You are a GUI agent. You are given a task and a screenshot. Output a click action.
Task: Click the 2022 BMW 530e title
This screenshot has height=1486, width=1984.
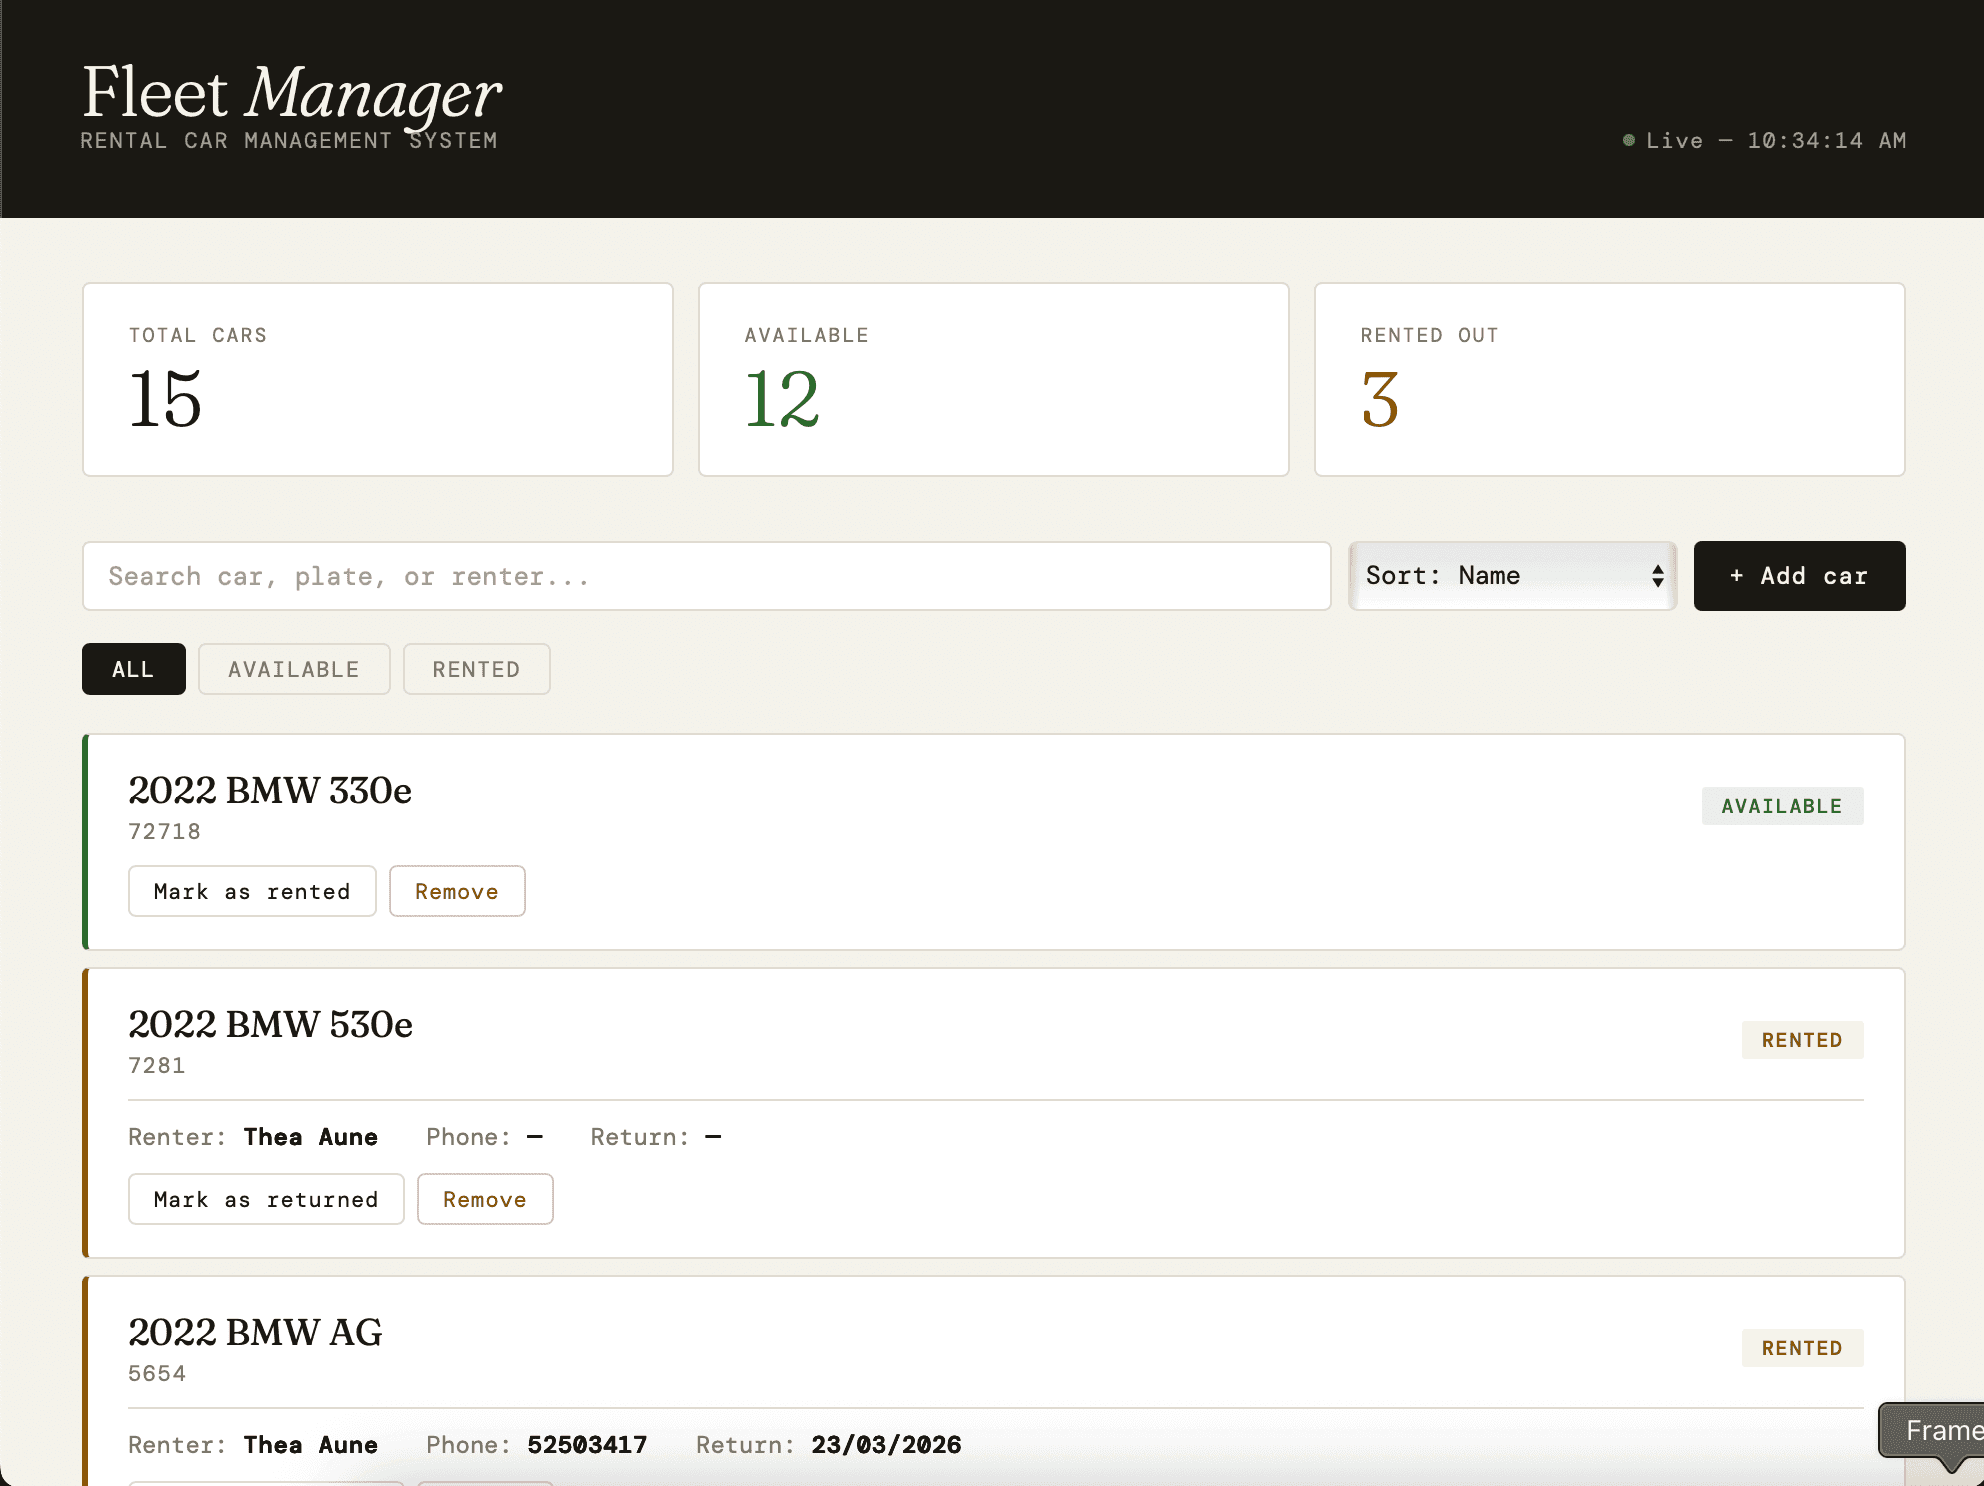pos(270,1024)
